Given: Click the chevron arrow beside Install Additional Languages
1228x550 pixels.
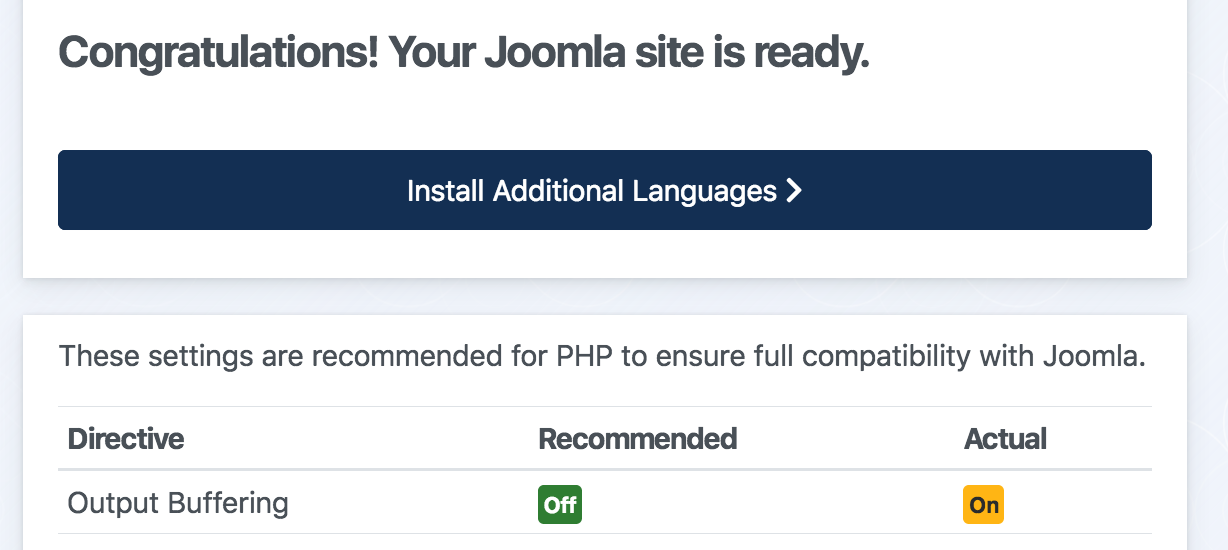Looking at the screenshot, I should coord(794,190).
